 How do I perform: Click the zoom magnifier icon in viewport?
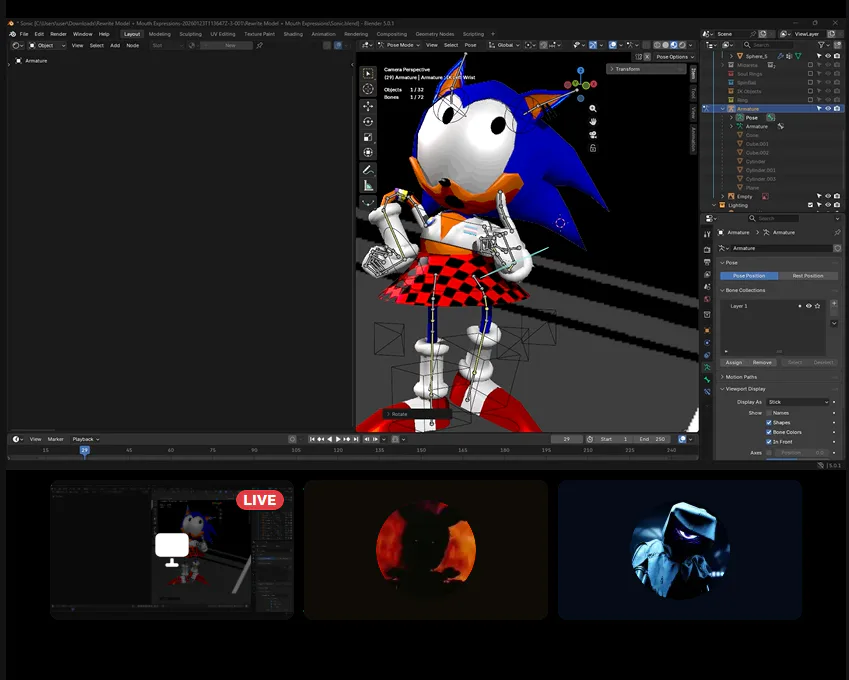(593, 109)
